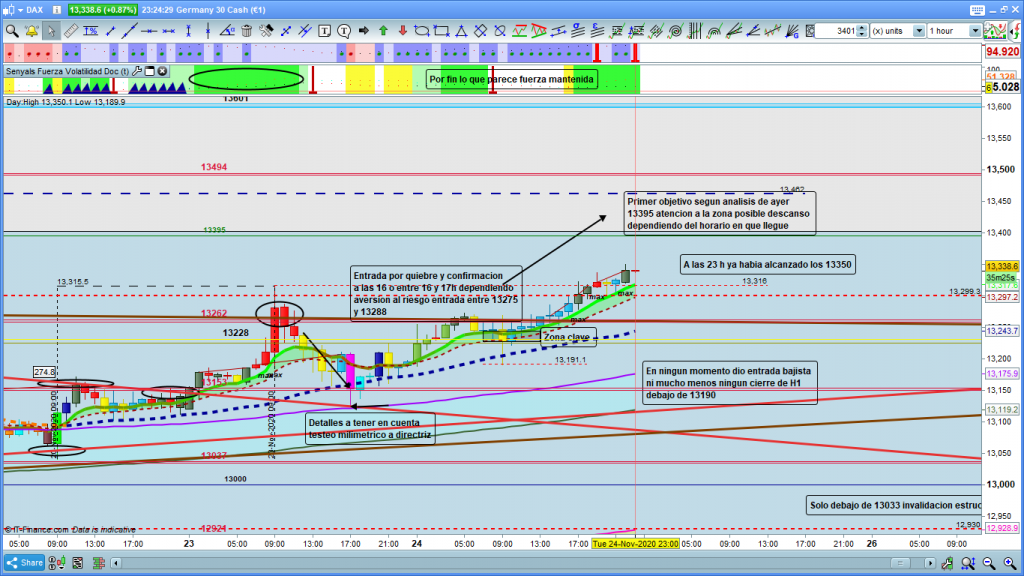This screenshot has width=1024, height=576.
Task: Click the alert bell icon
Action: tap(31, 30)
